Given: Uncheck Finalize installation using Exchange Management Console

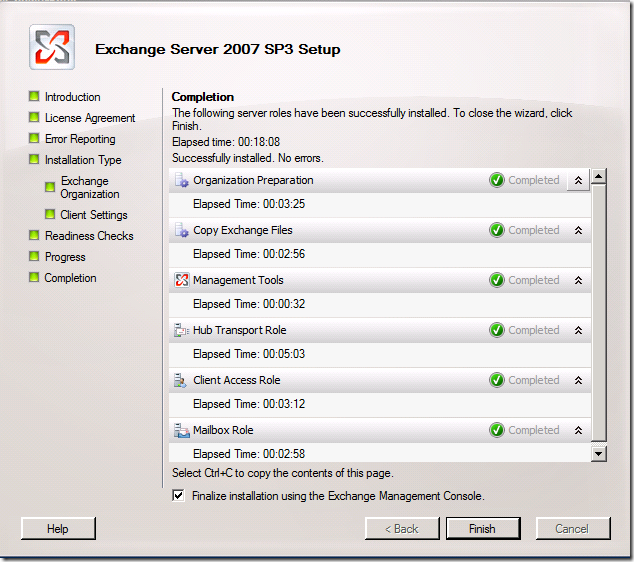Looking at the screenshot, I should (178, 495).
